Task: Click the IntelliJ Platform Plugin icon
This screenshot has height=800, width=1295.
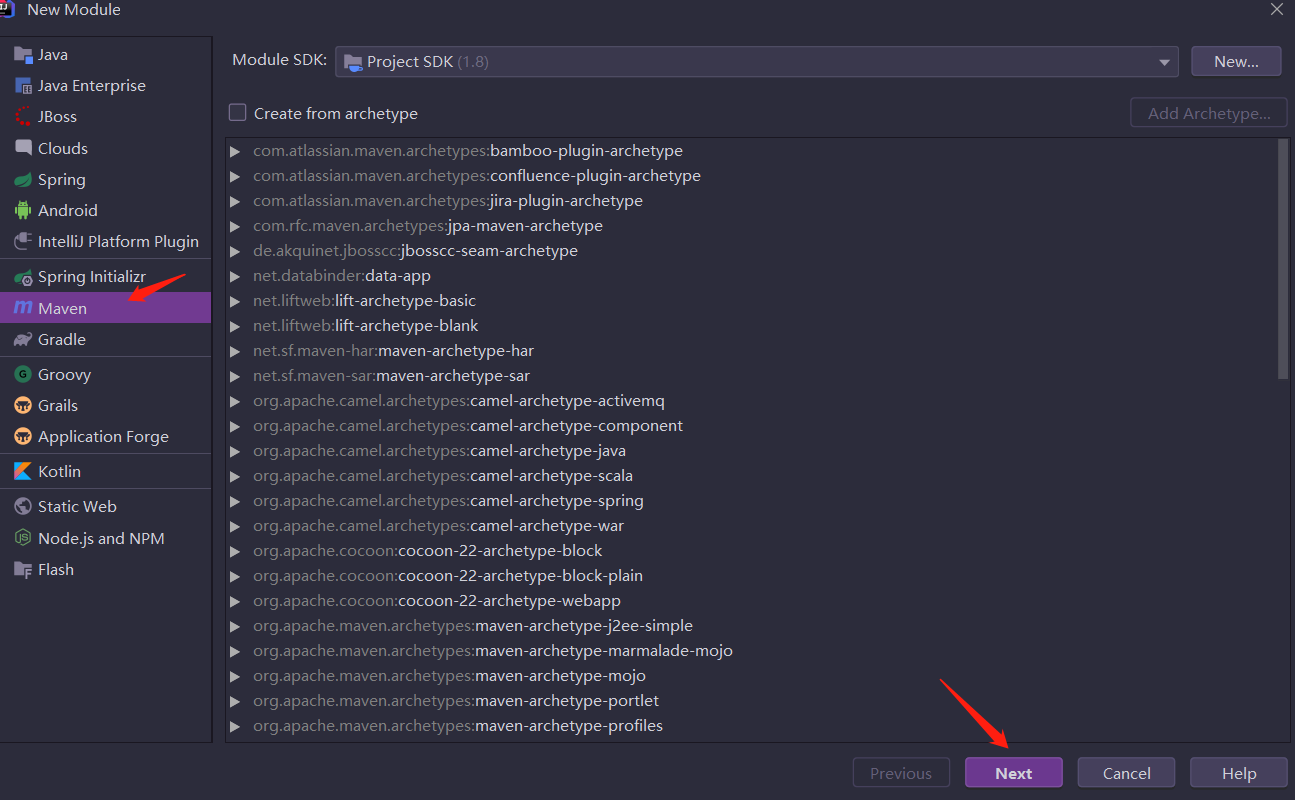Action: 22,242
